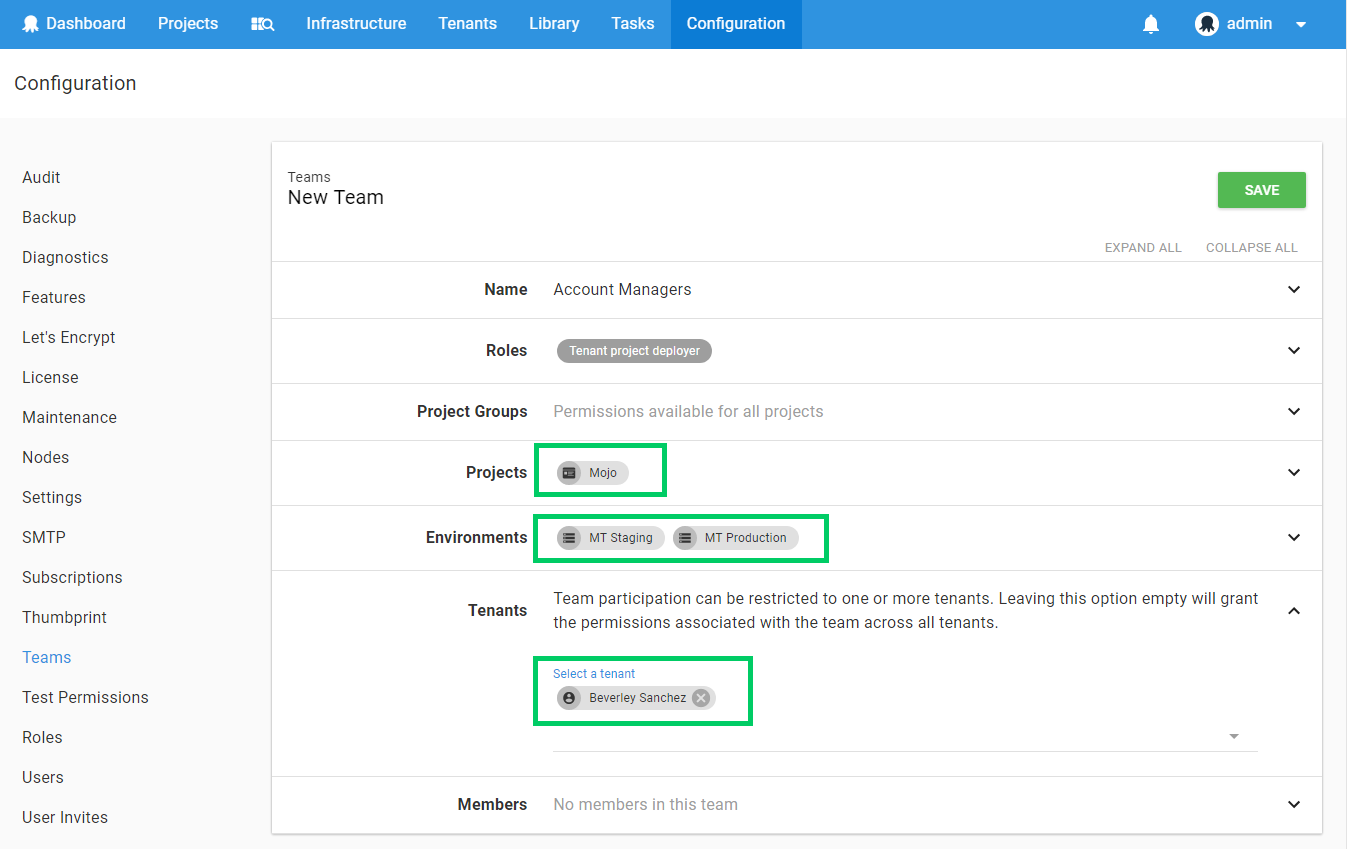Select the Configuration tab
The width and height of the screenshot is (1347, 849).
click(x=736, y=24)
